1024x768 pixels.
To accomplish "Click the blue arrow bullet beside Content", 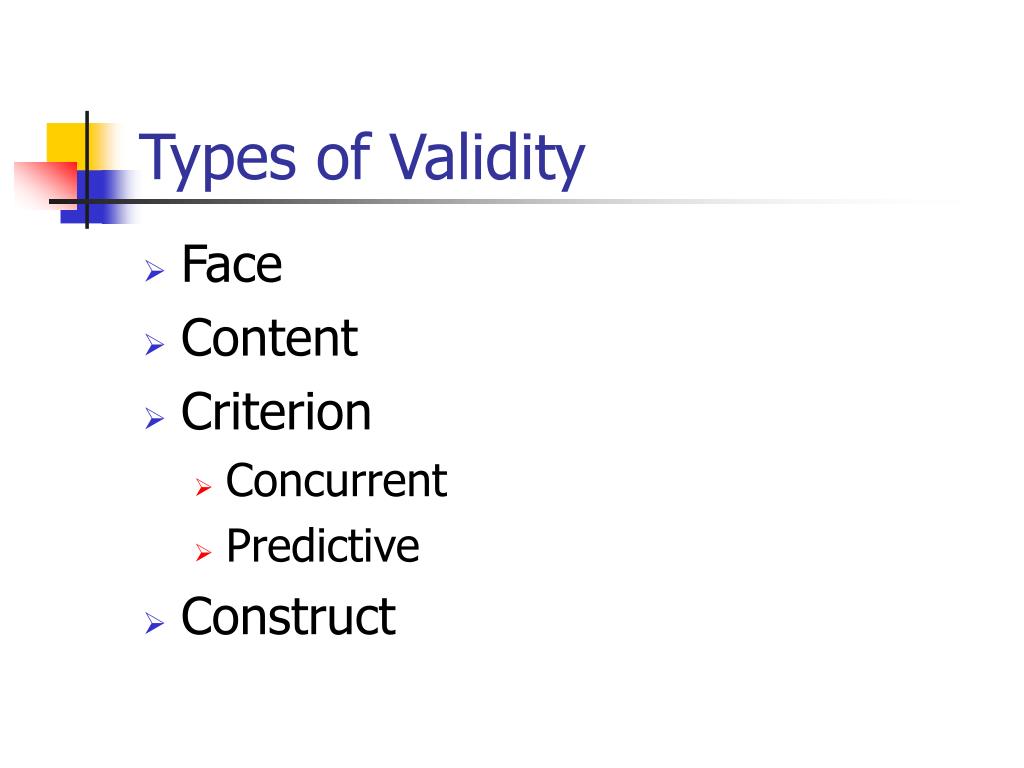I will click(155, 344).
